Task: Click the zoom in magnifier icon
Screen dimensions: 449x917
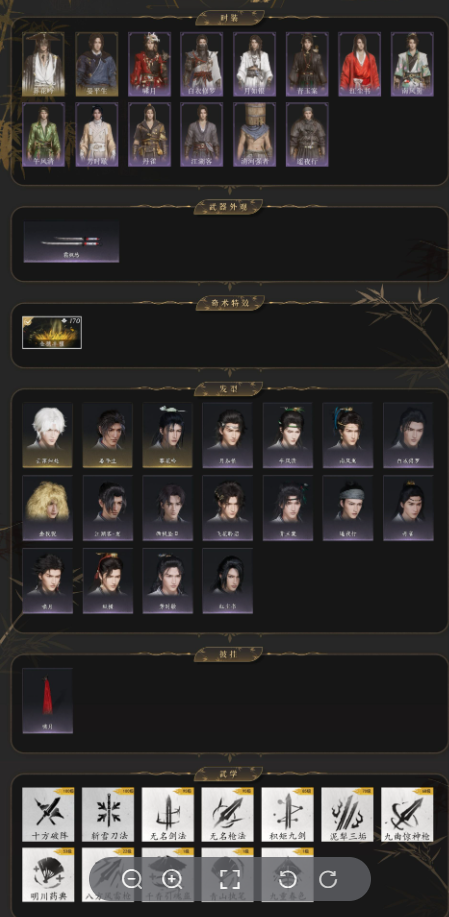Action: click(x=172, y=878)
